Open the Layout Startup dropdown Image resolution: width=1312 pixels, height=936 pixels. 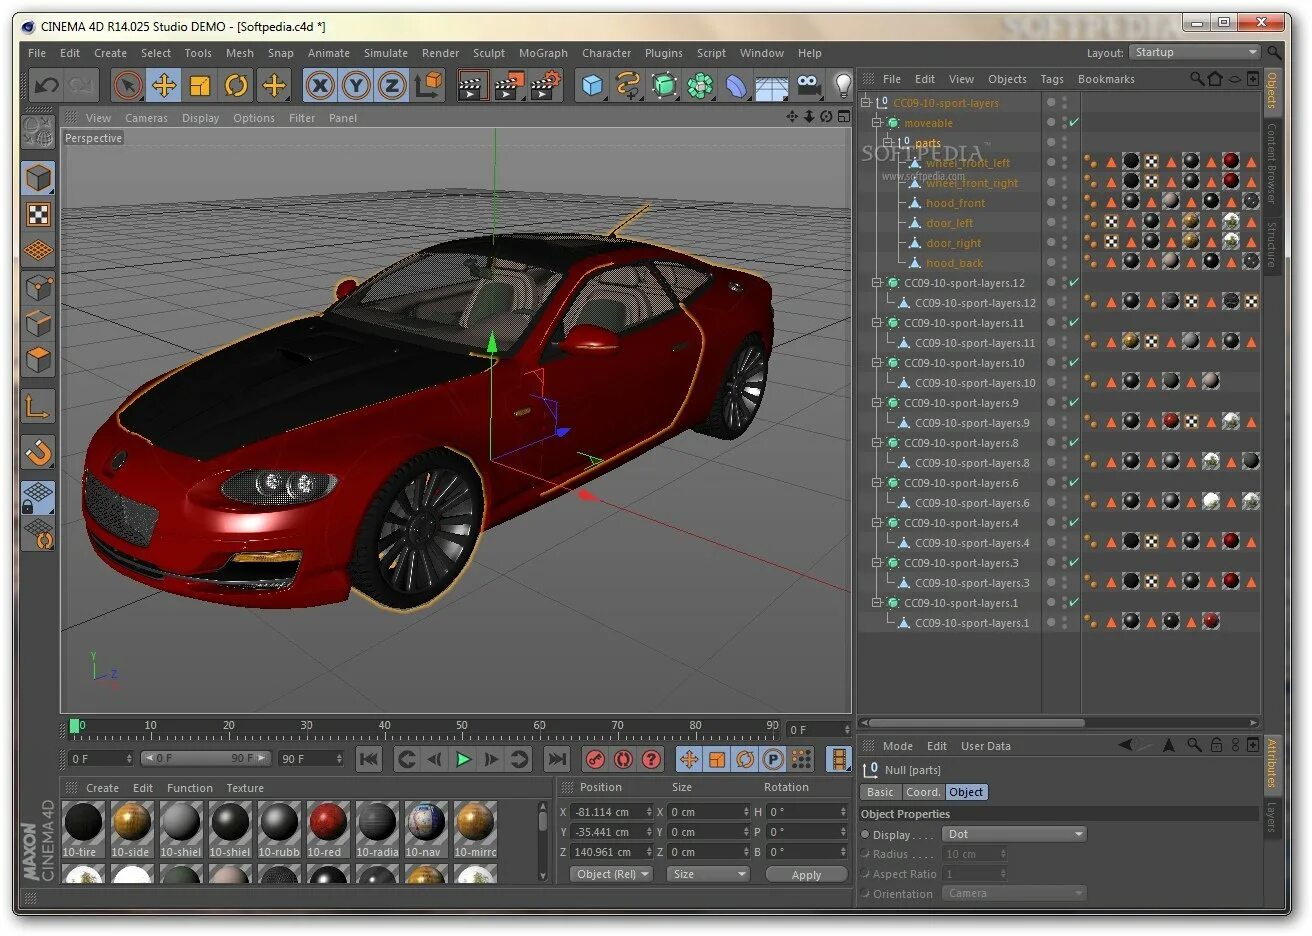1194,53
